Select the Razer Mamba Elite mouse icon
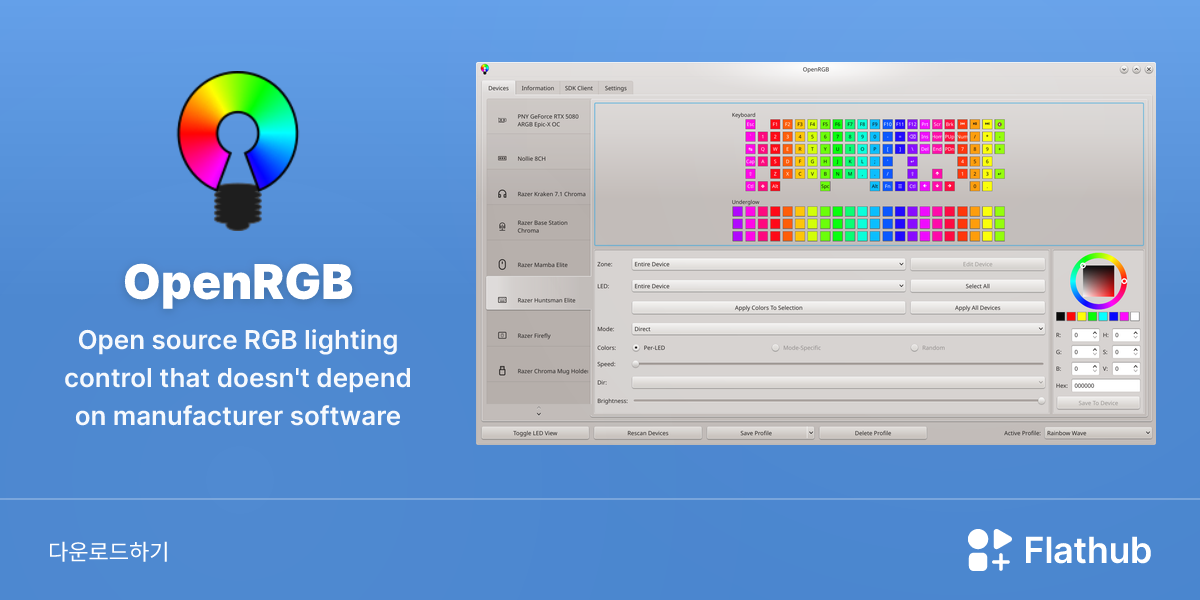 pyautogui.click(x=502, y=265)
